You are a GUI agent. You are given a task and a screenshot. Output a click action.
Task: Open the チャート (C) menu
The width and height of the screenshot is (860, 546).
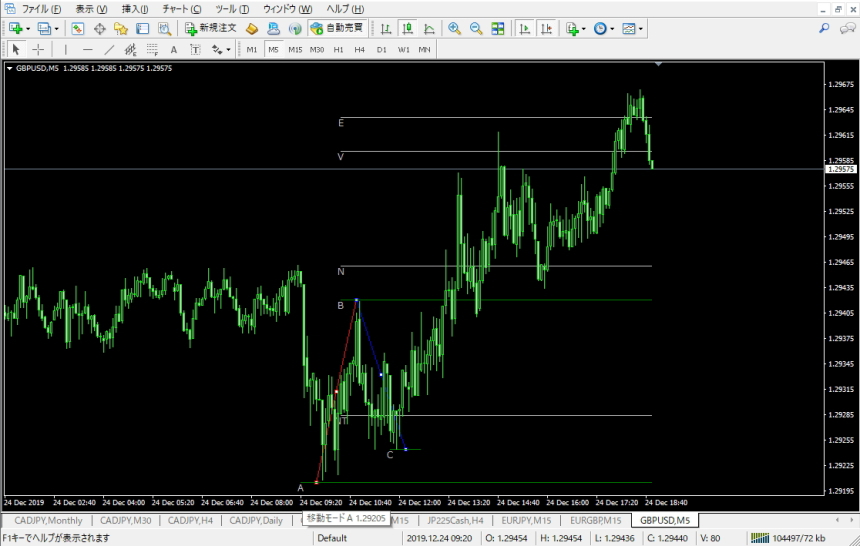(182, 9)
